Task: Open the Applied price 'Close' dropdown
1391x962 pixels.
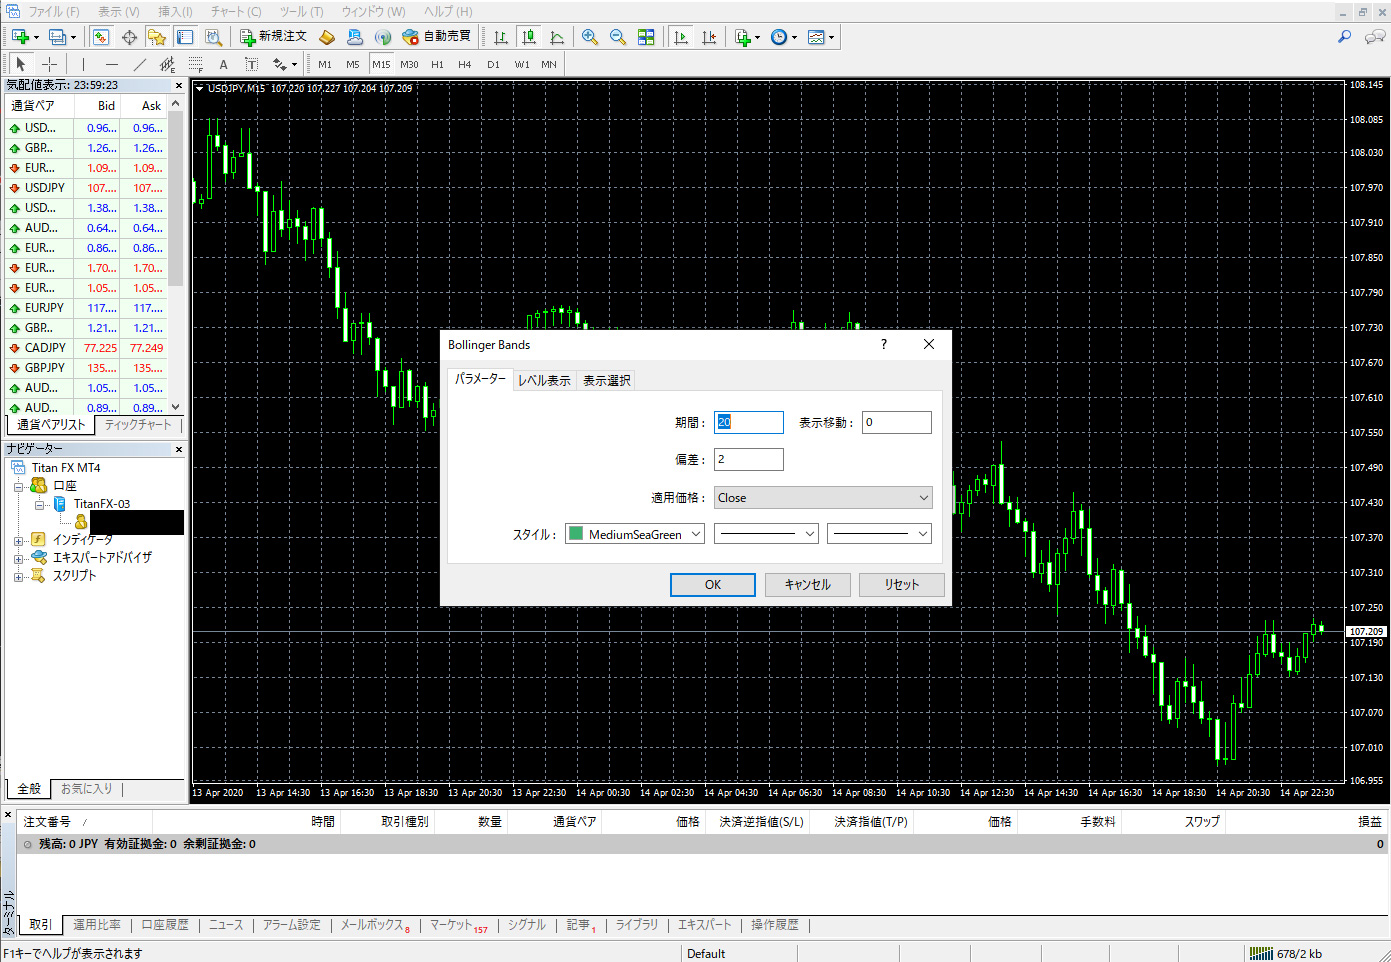Action: [x=823, y=497]
